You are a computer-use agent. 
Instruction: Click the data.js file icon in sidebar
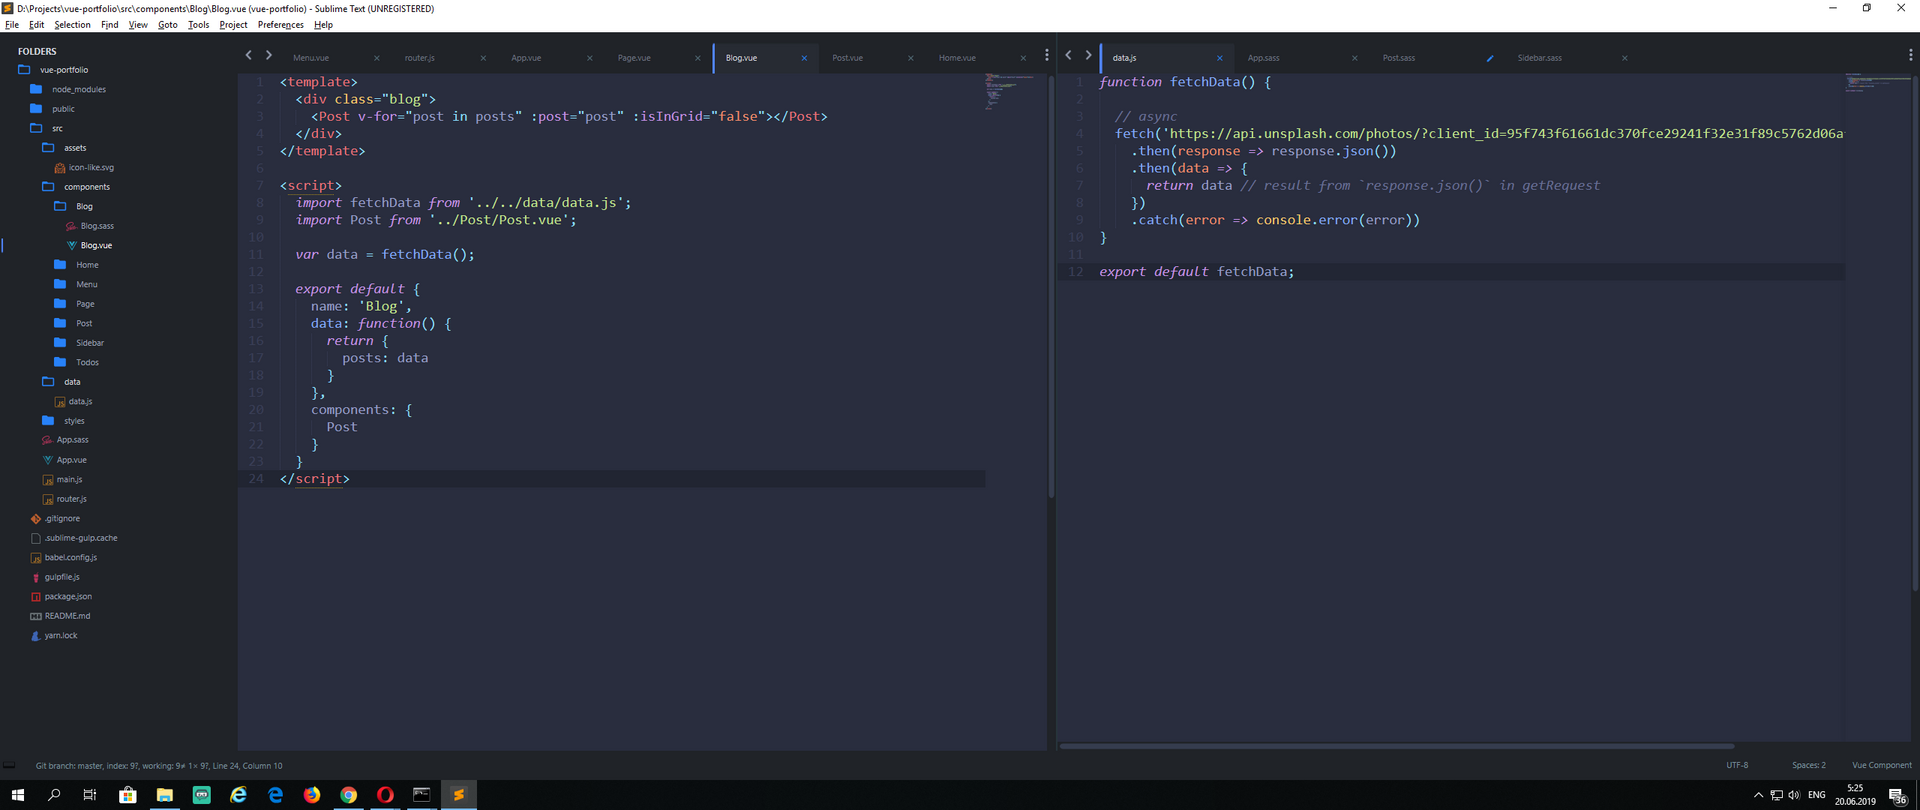tap(60, 402)
